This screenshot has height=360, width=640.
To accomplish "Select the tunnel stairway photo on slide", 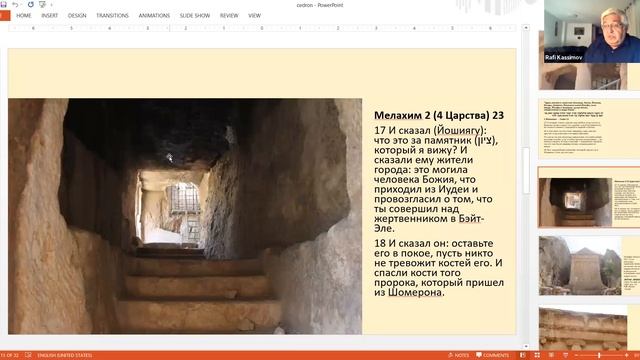I will click(185, 216).
